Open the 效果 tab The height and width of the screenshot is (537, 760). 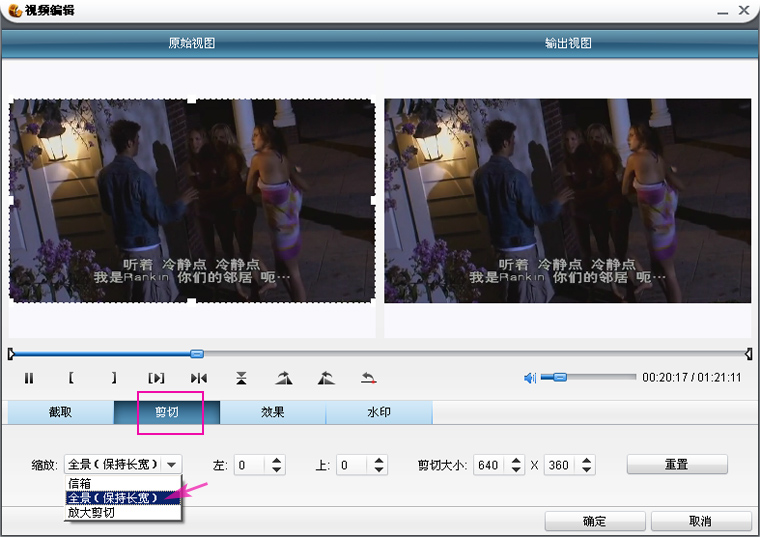pyautogui.click(x=273, y=412)
